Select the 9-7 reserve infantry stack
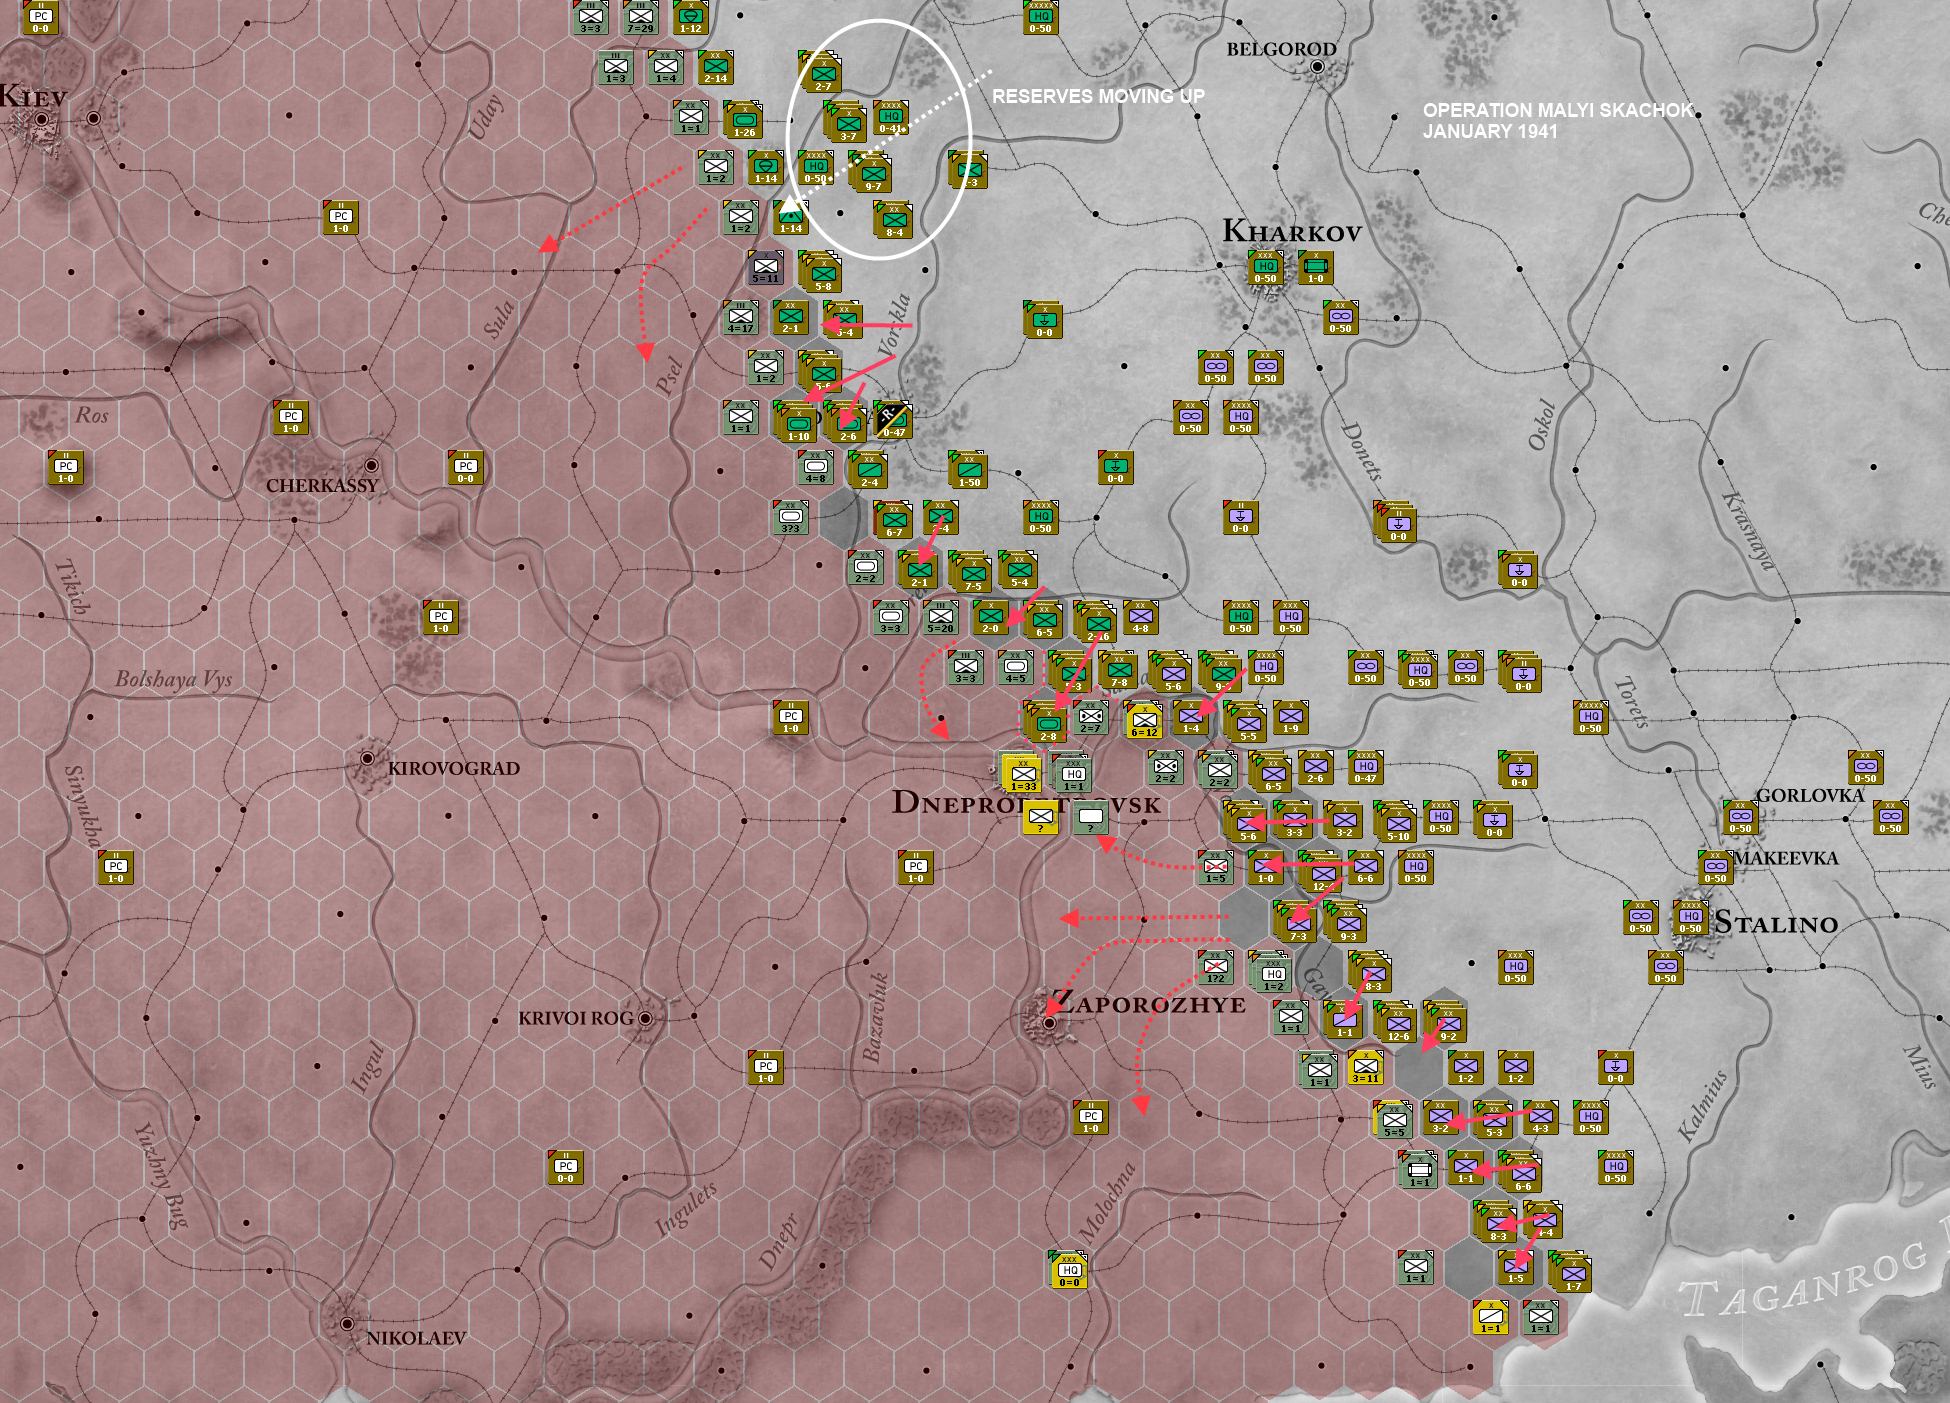 coord(871,172)
